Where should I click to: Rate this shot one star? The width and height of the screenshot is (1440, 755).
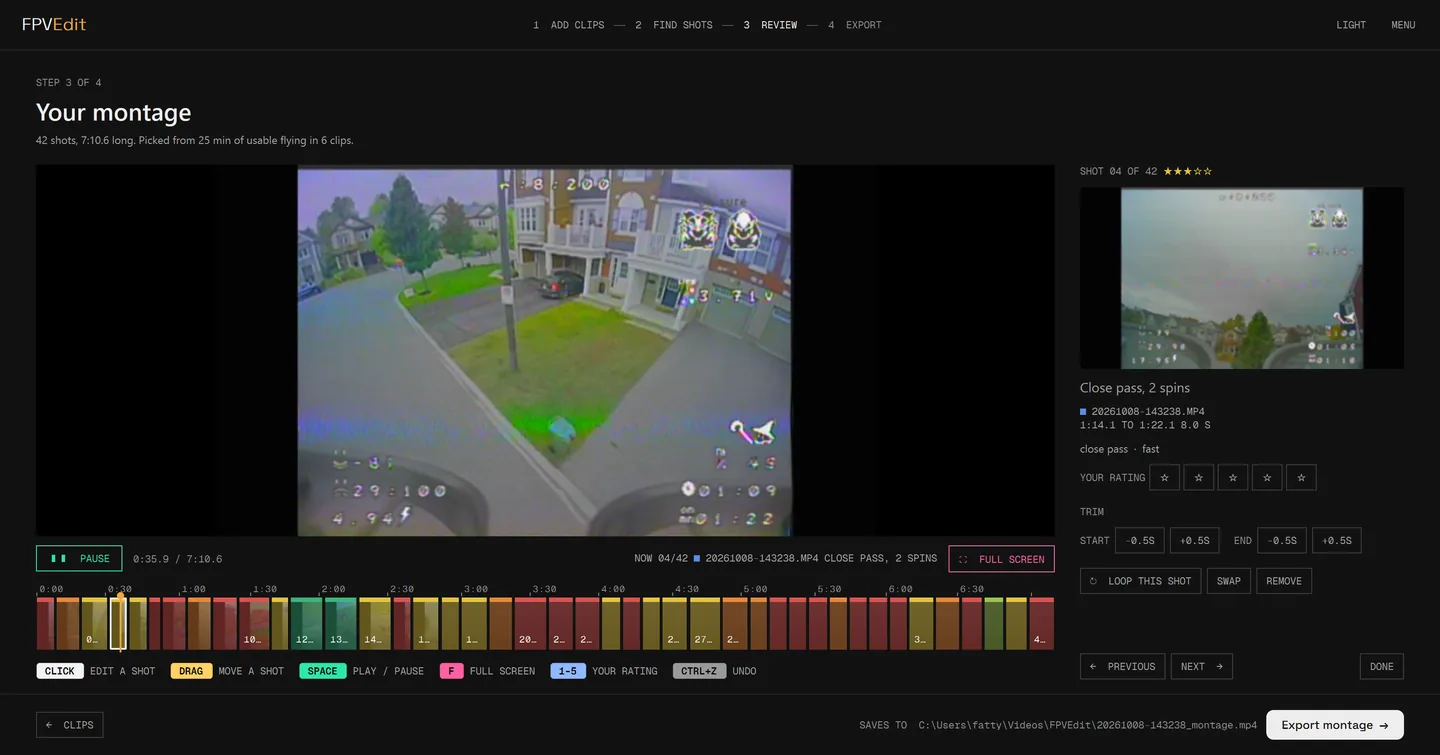1164,478
